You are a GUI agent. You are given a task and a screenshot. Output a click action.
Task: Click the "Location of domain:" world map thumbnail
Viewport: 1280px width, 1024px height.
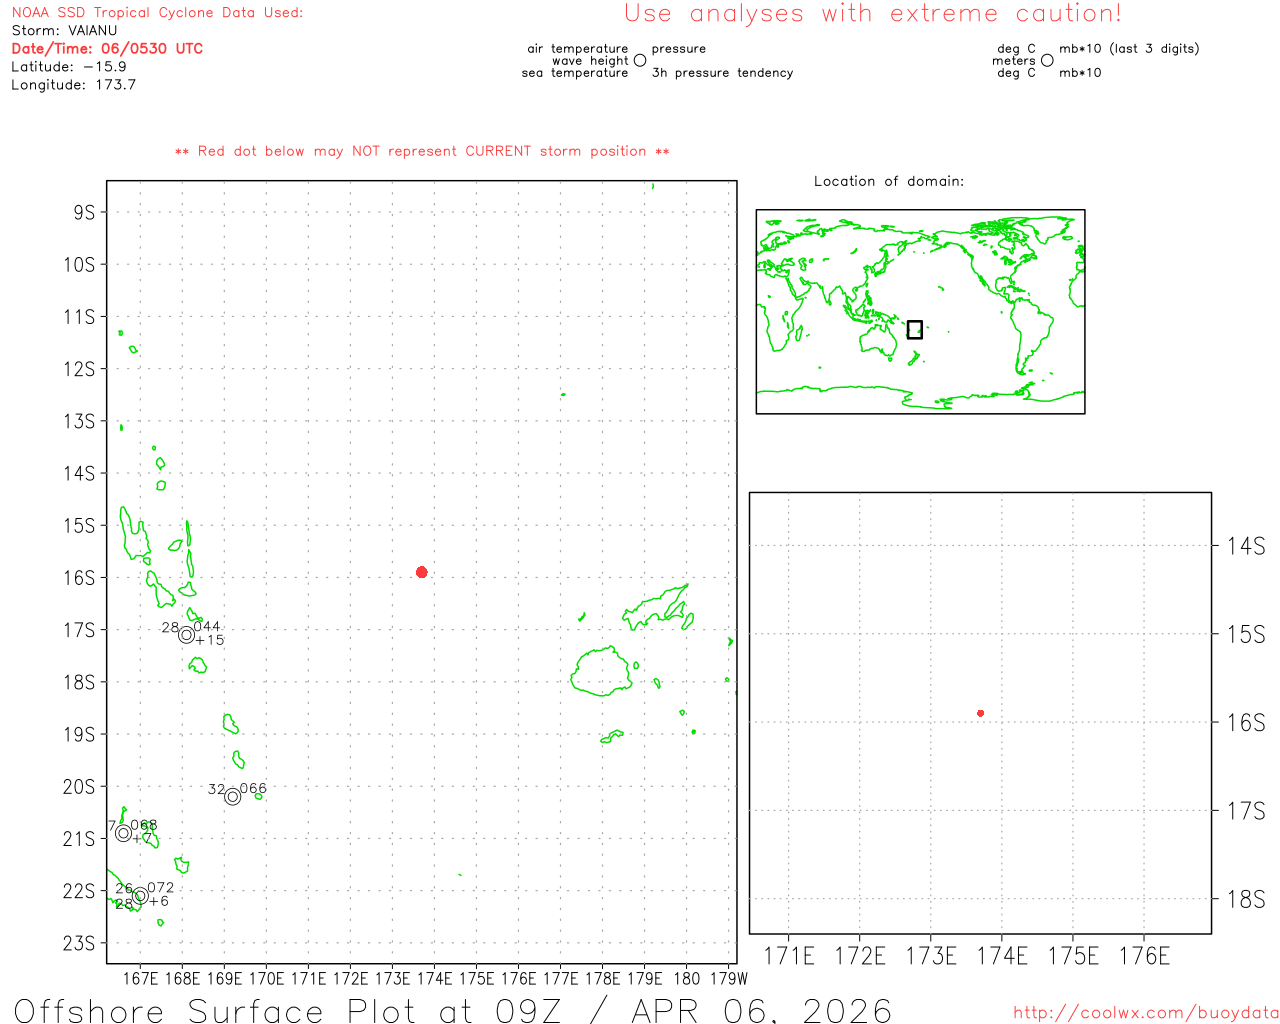pos(920,311)
